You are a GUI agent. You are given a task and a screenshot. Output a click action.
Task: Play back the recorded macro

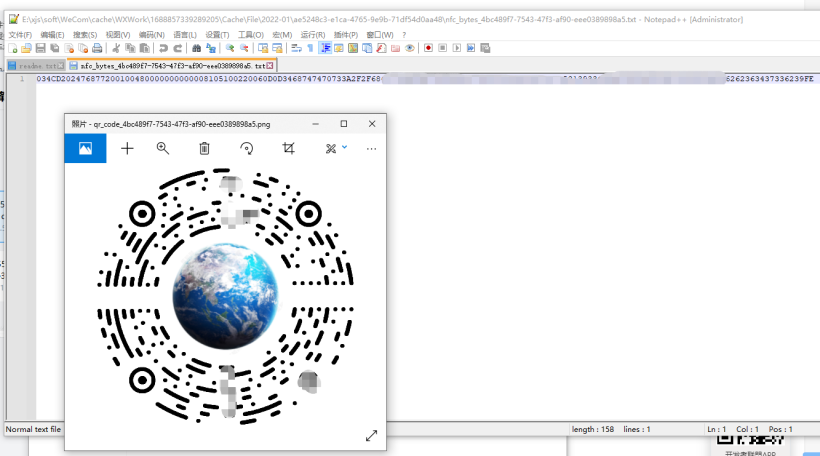(x=457, y=48)
